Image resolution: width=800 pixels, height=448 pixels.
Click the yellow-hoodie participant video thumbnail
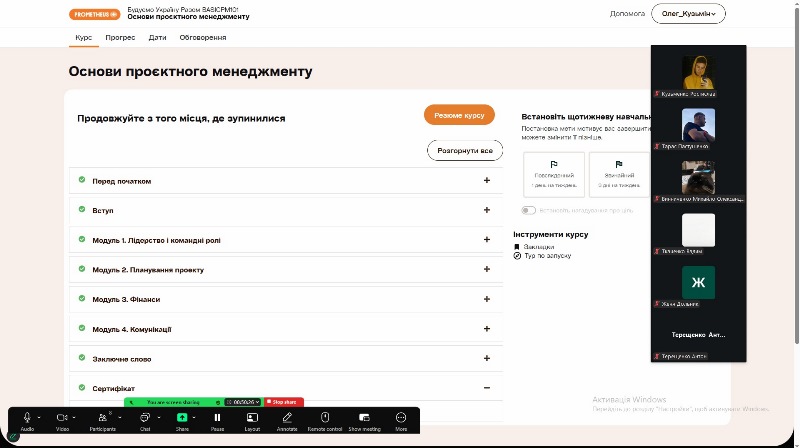[x=698, y=72]
